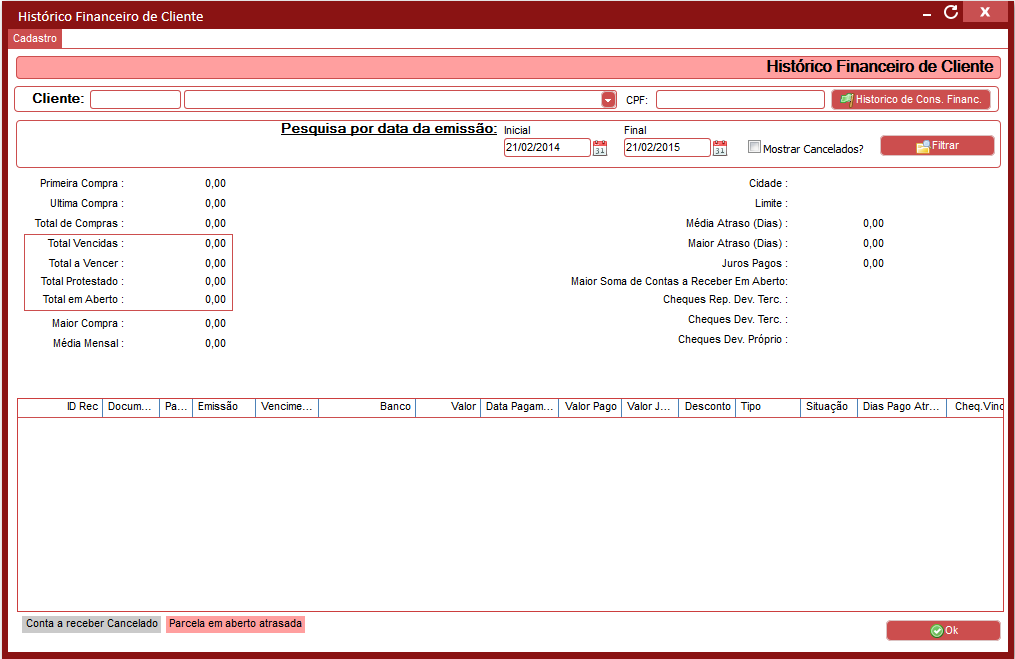Click Pesquisa por data da emissão heading

click(x=389, y=129)
